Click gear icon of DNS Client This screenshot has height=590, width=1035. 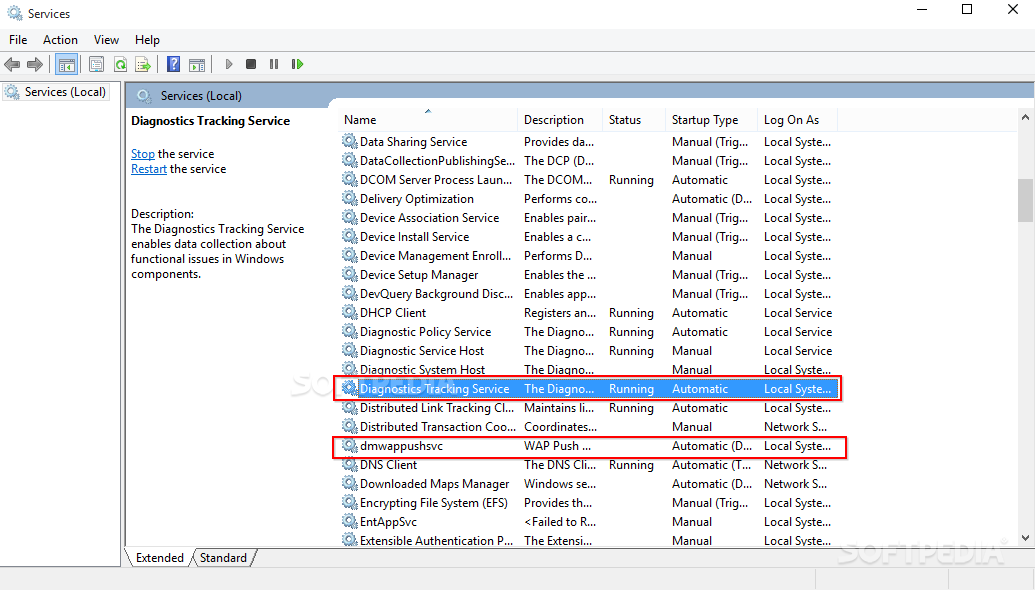click(349, 464)
